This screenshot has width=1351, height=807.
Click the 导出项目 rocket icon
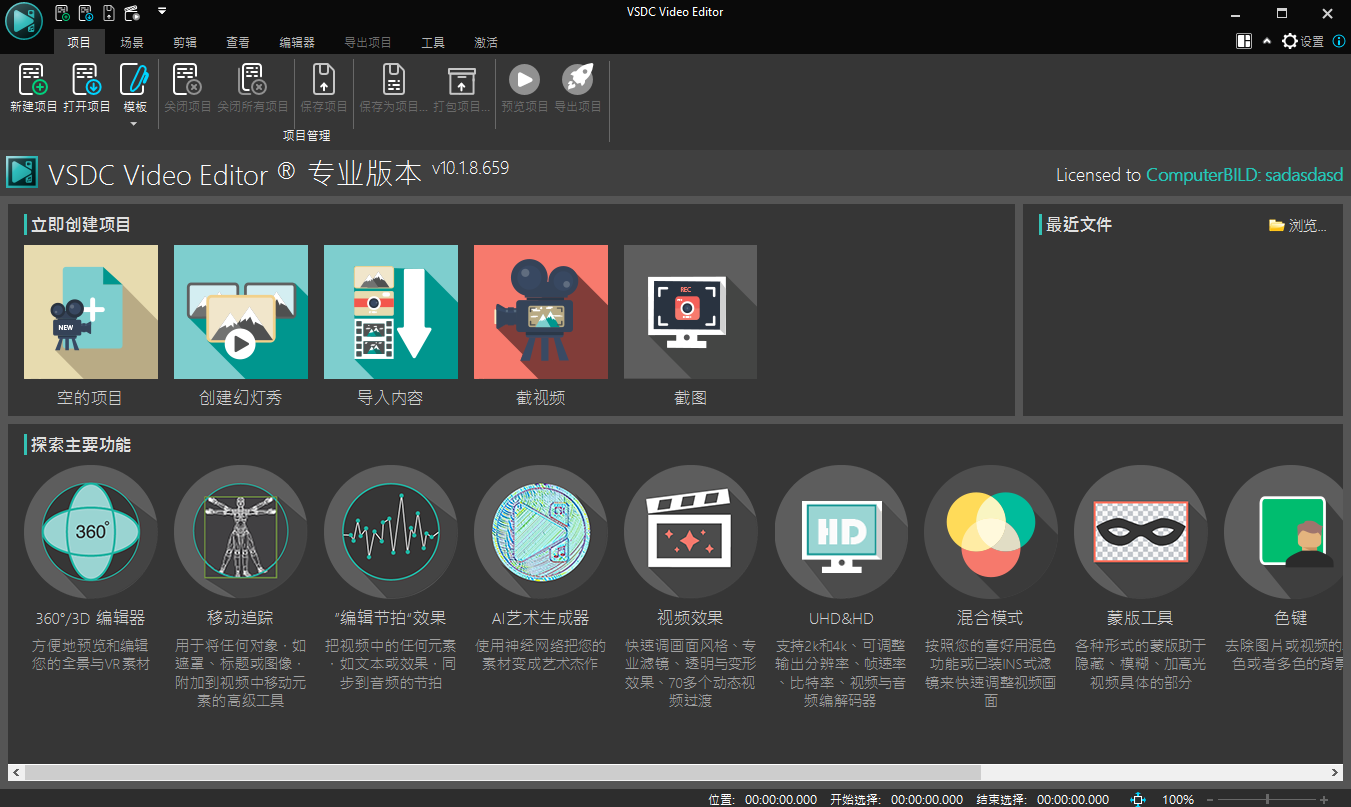pyautogui.click(x=578, y=79)
